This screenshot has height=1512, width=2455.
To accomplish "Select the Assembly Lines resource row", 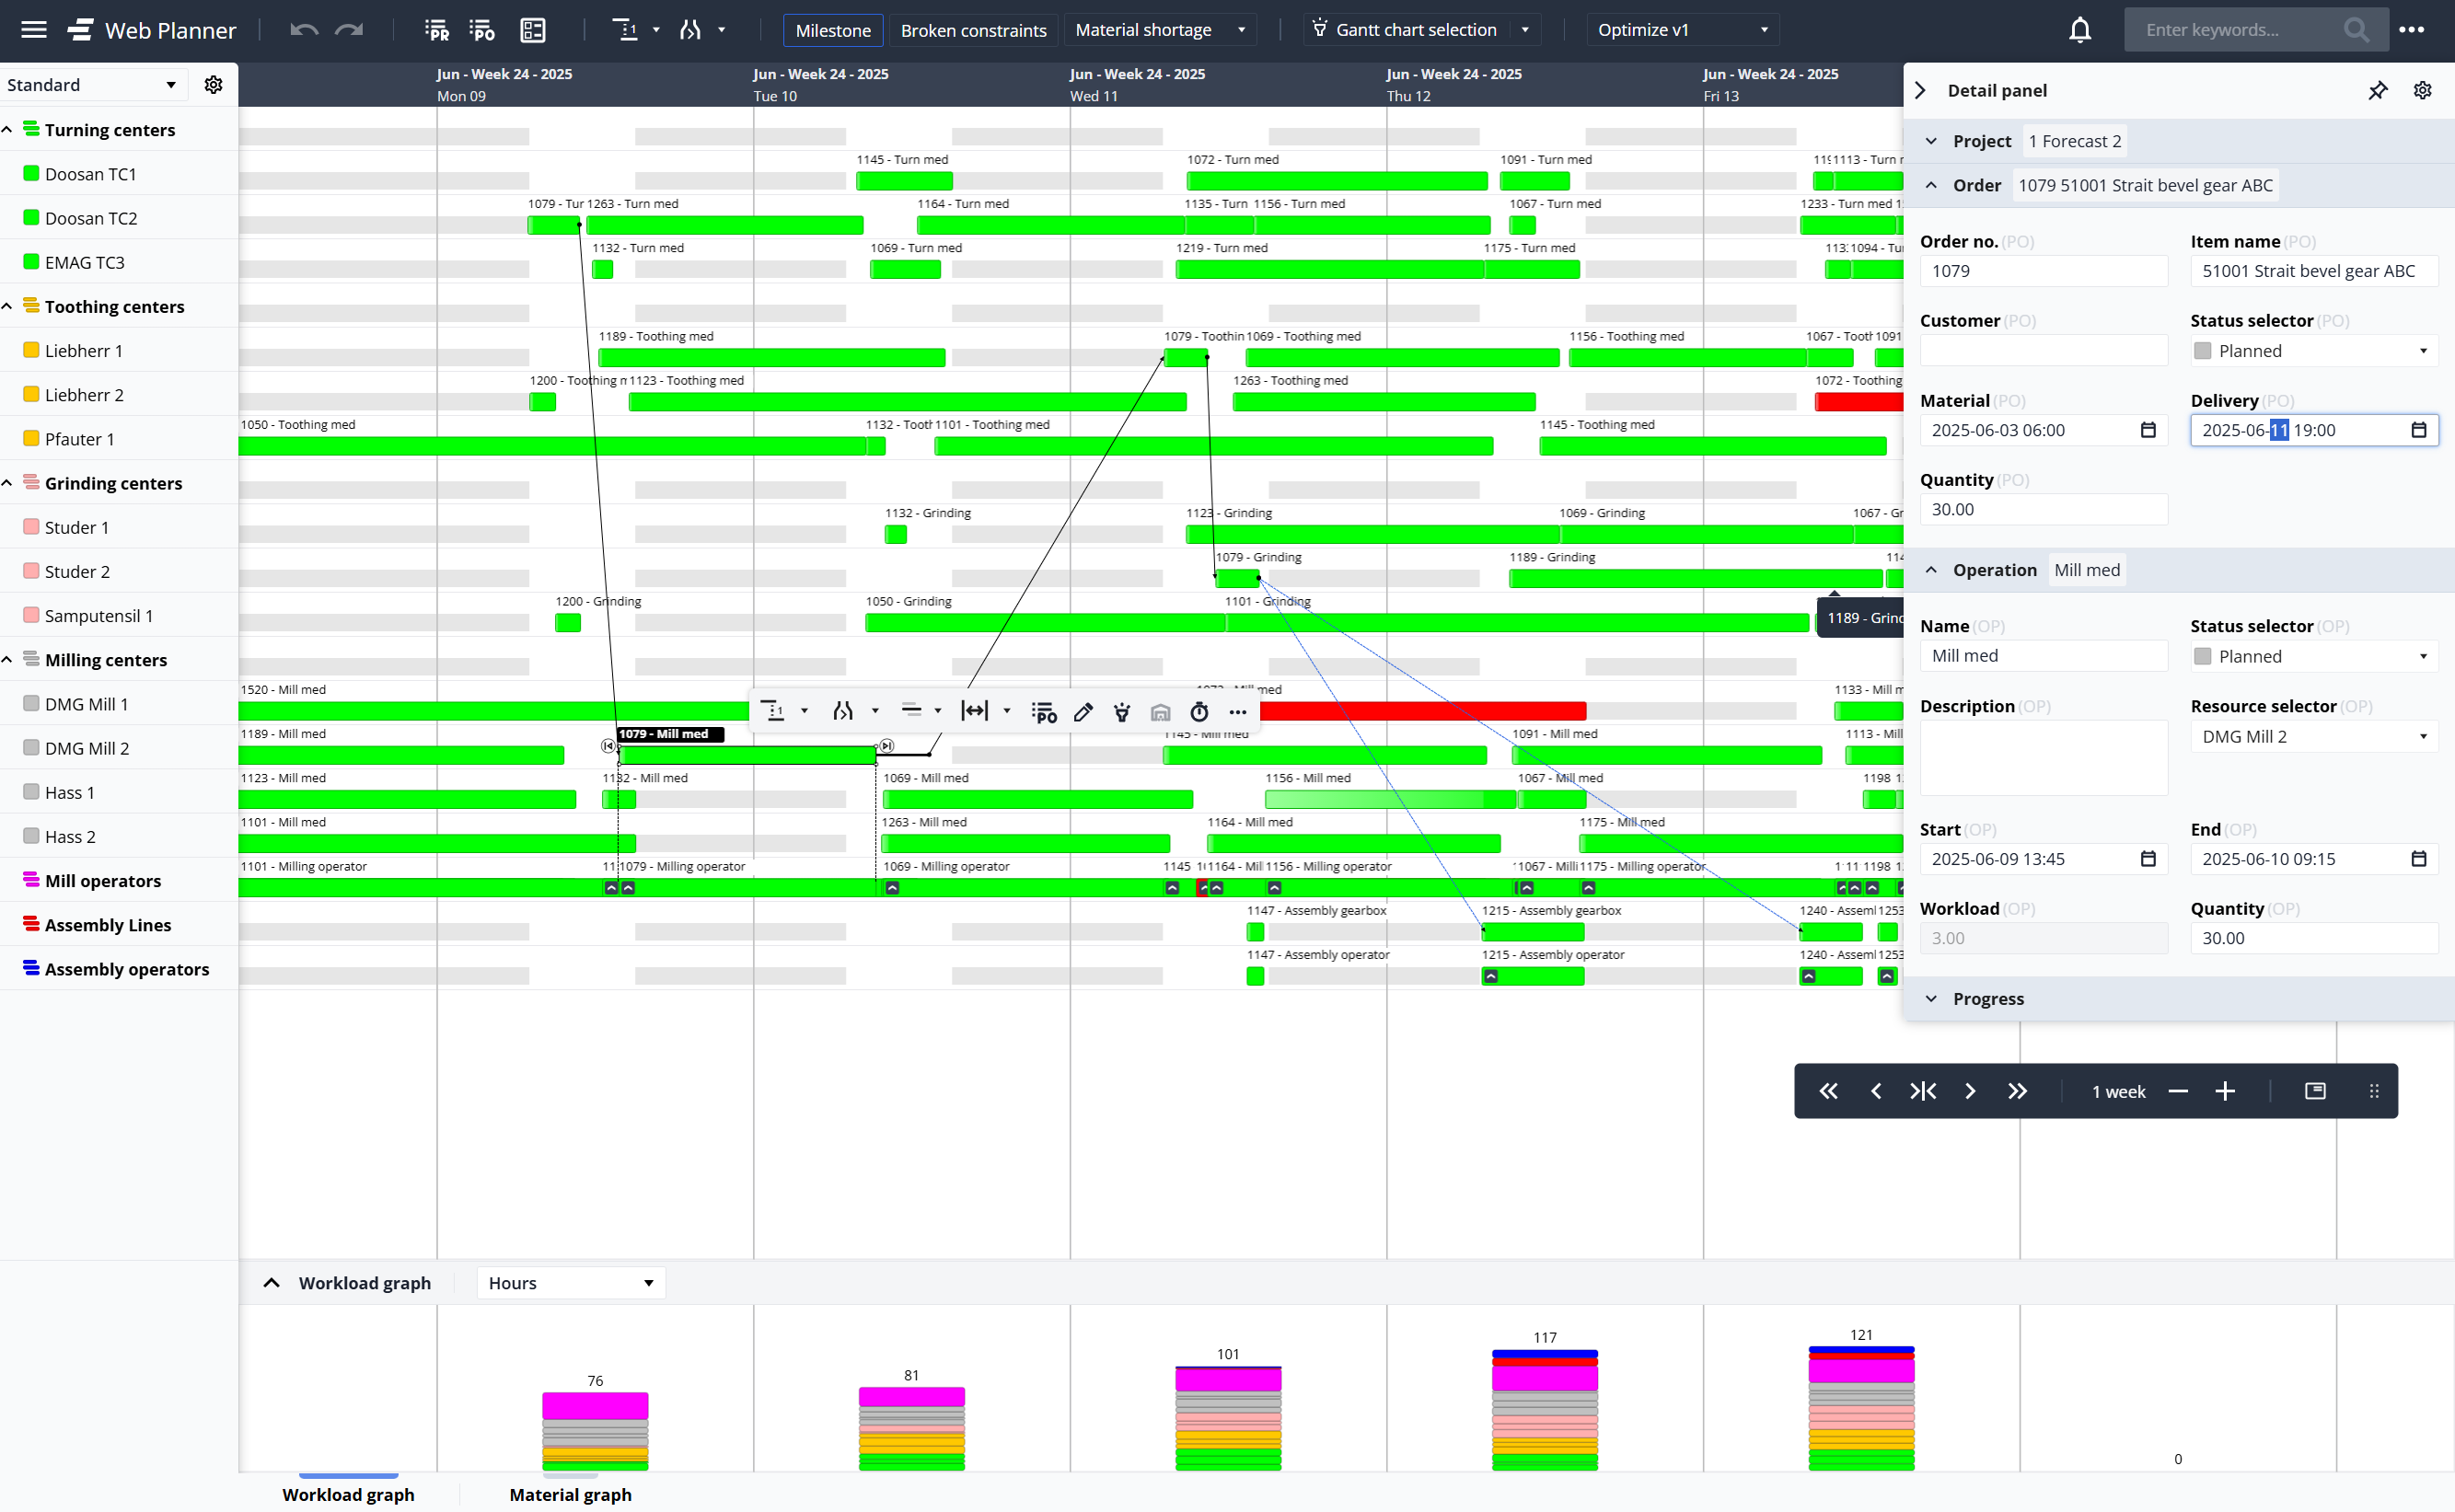I will [x=119, y=925].
